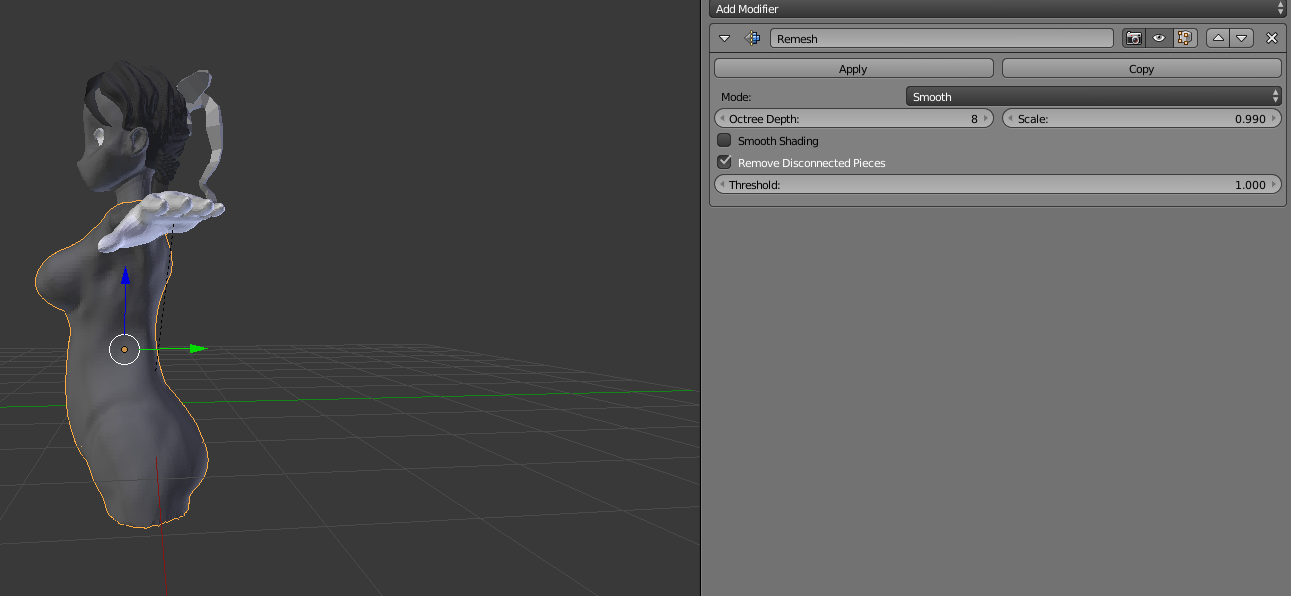Click the Threshold slider field

(x=998, y=185)
